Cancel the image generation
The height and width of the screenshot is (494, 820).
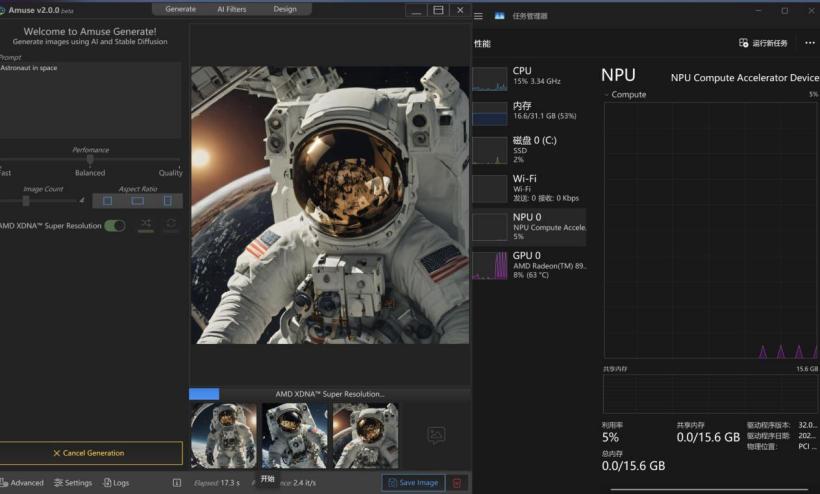[90, 453]
